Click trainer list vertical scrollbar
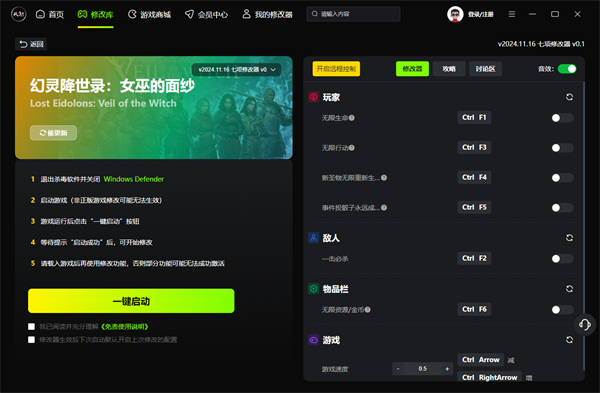This screenshot has width=600, height=393. 583,226
